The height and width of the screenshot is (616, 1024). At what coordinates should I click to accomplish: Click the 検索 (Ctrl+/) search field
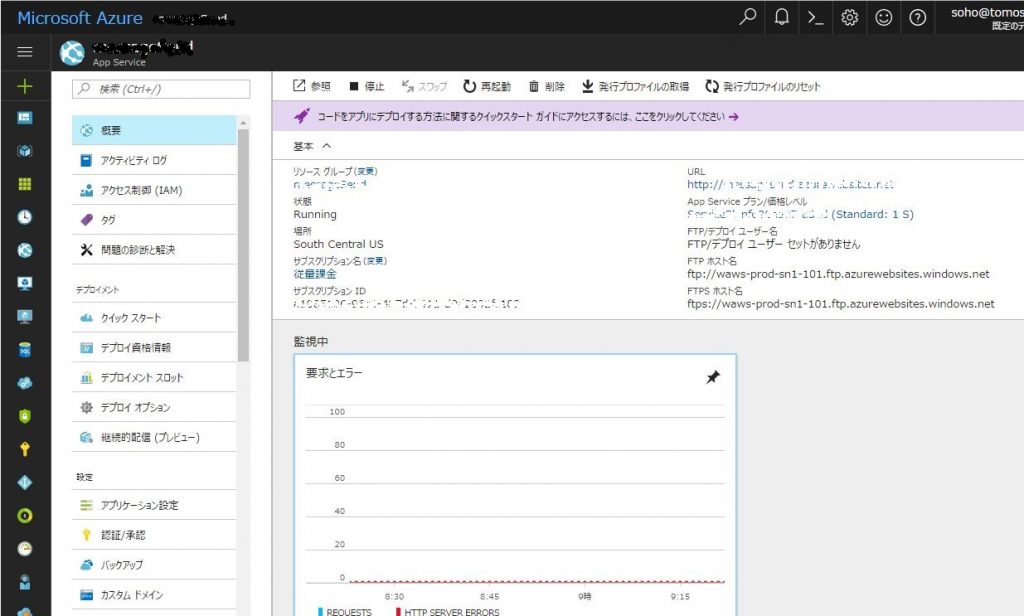160,89
